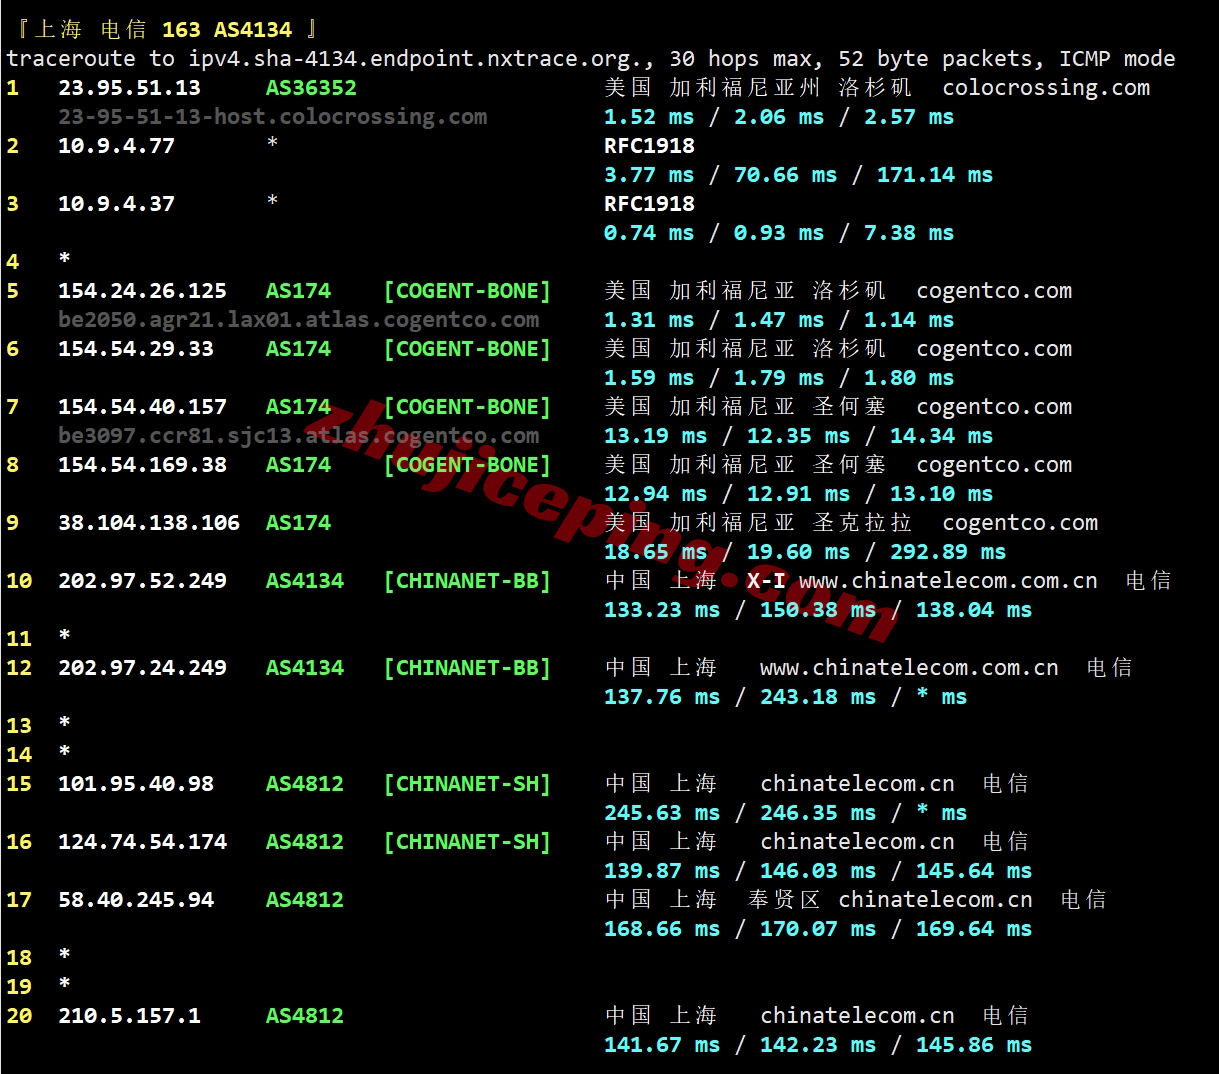
Task: Click hop number 19
Action: click(x=19, y=987)
